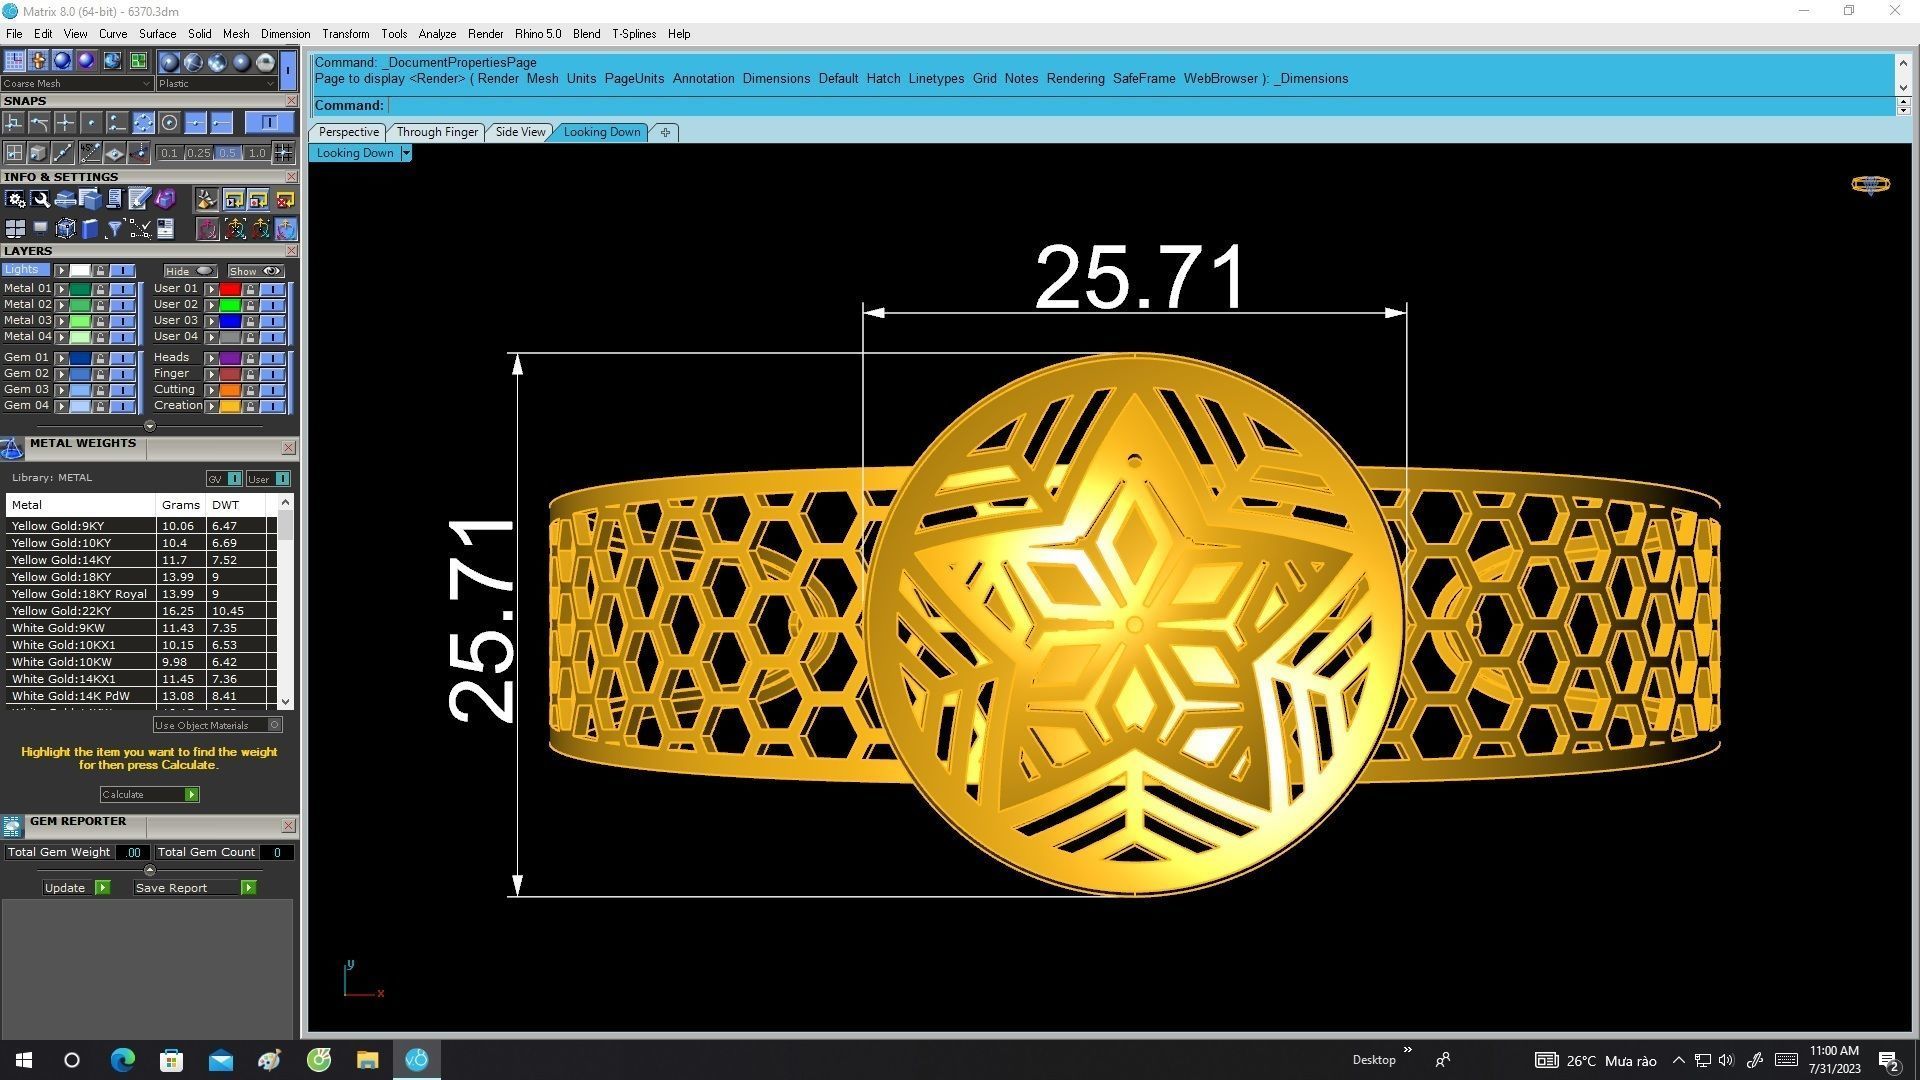Lock the Heads layer
Screen dimensions: 1920x1080
[x=250, y=358]
